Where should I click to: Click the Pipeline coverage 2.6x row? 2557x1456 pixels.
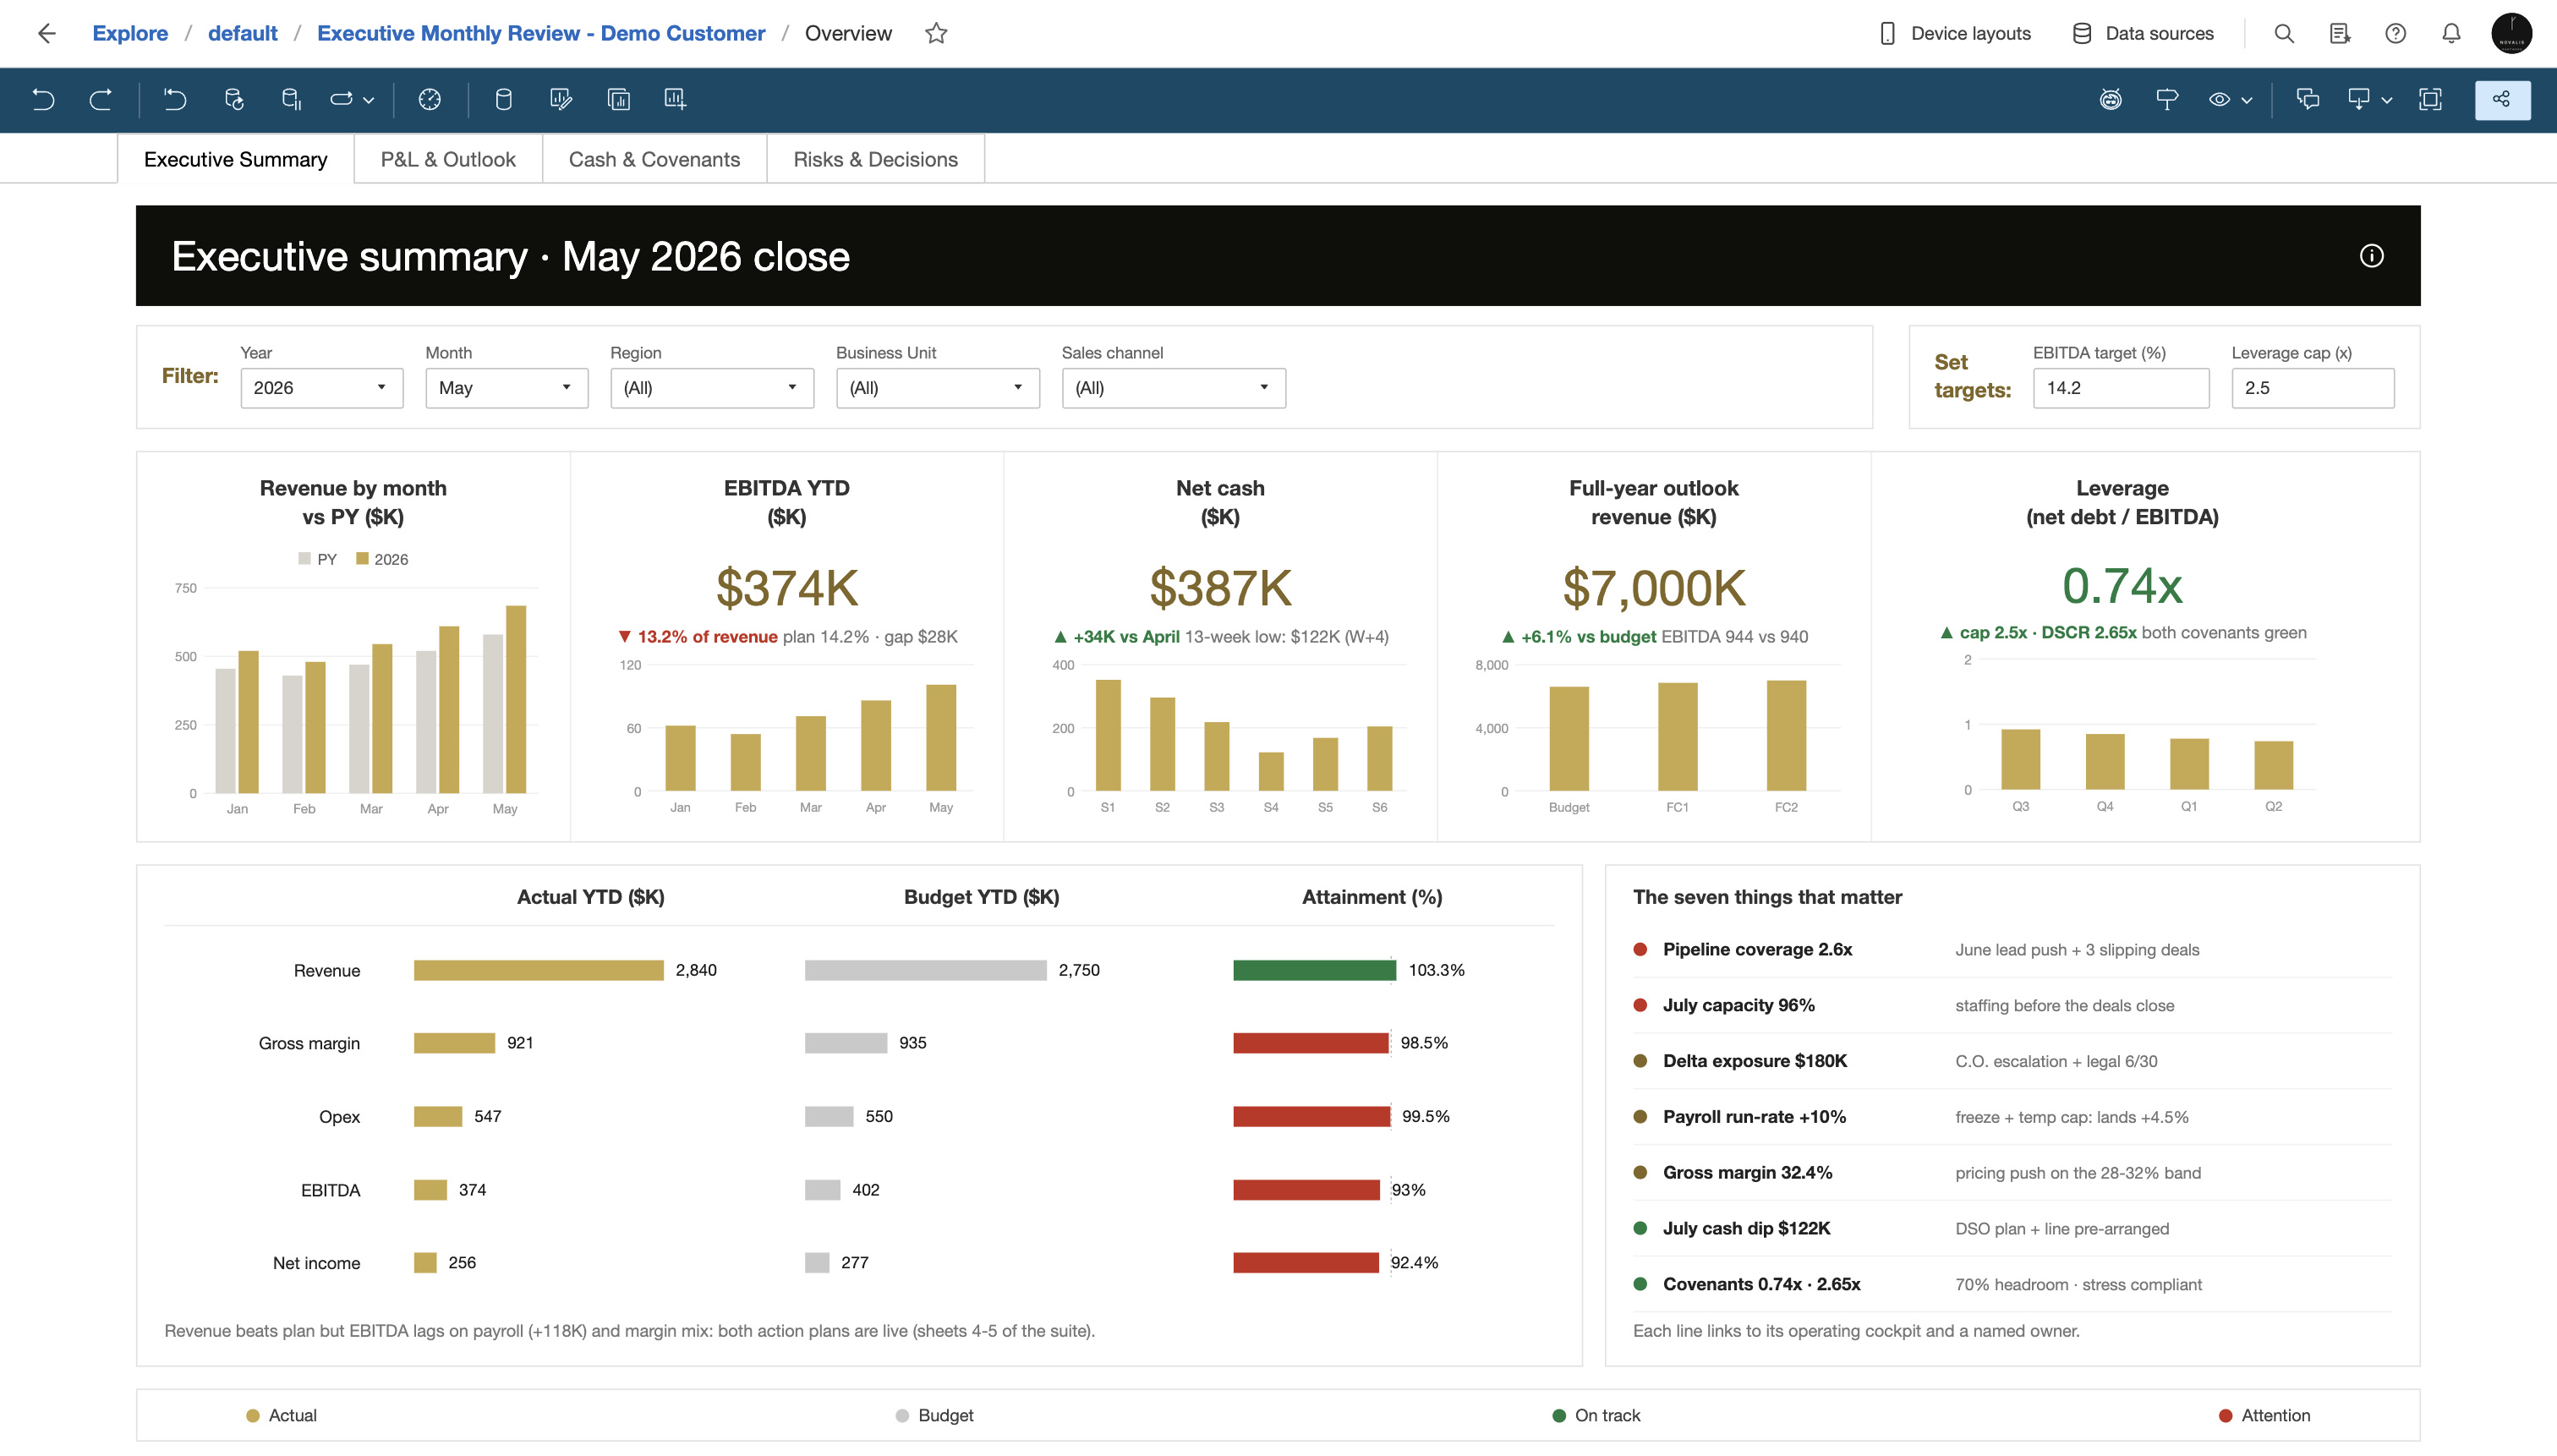[2011, 950]
